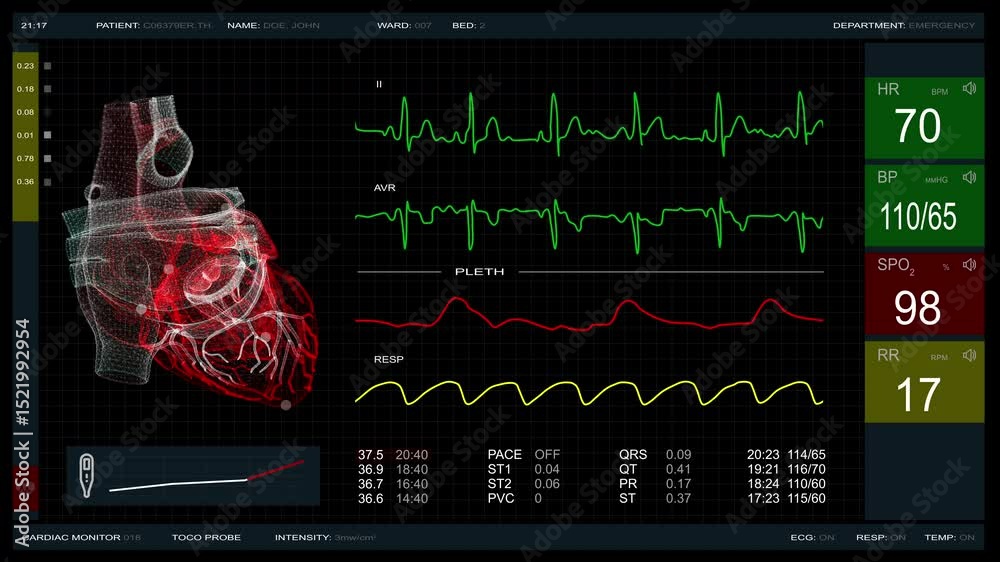Viewport: 1000px width, 562px height.
Task: Select temperature reading 36.7 at 16:40
Action: (393, 484)
